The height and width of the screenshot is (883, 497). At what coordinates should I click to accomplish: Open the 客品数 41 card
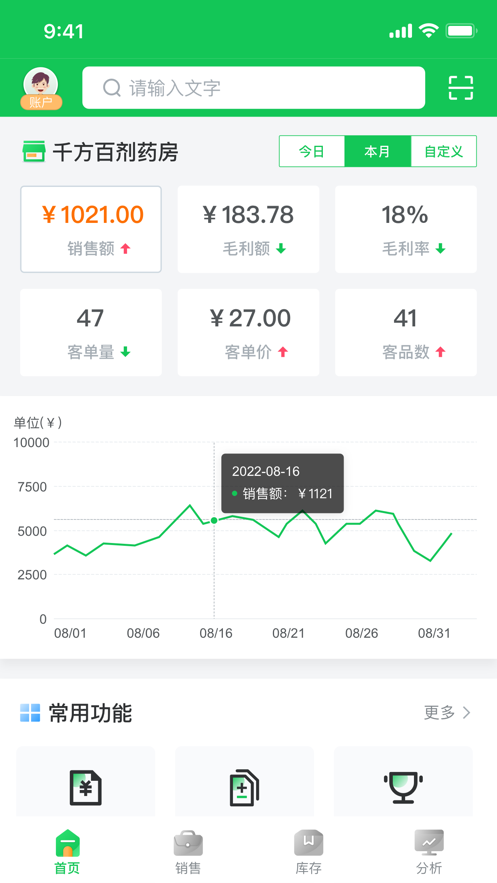(x=406, y=332)
